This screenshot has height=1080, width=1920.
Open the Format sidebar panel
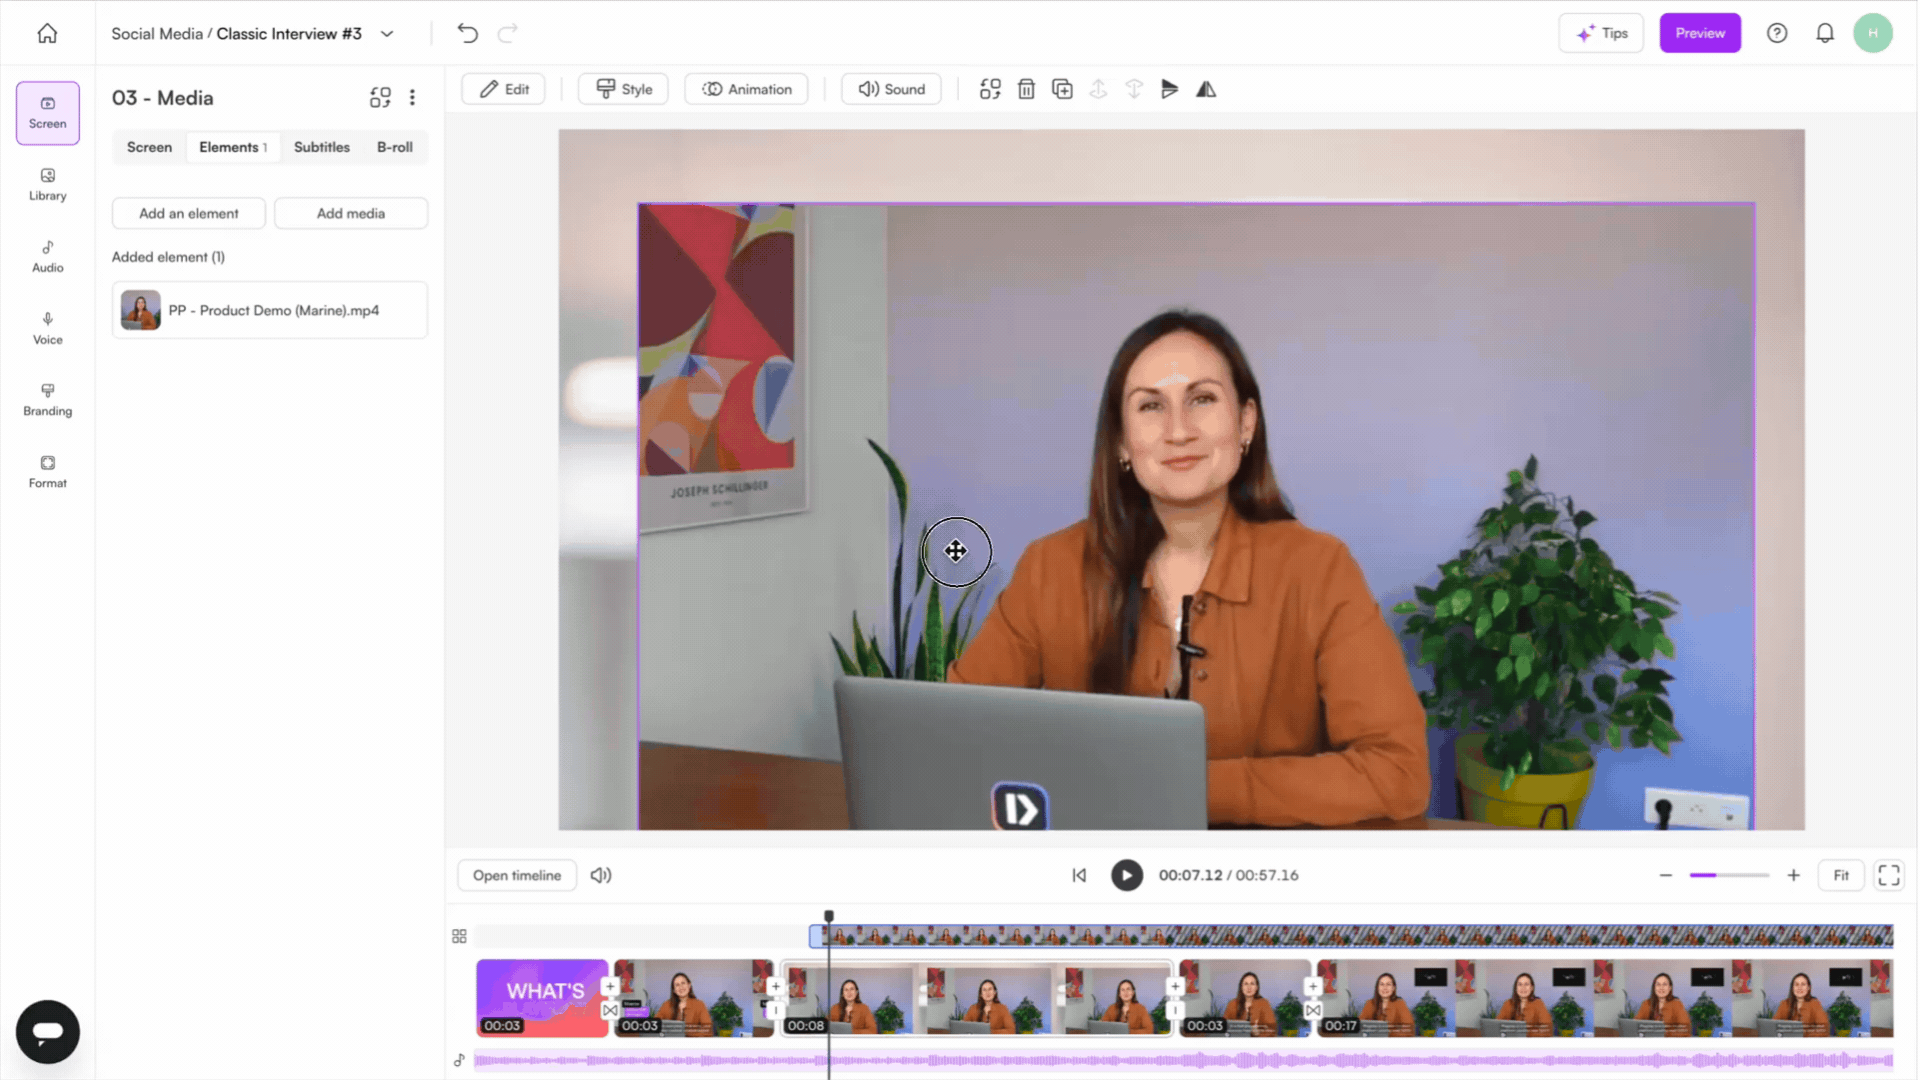coord(47,471)
